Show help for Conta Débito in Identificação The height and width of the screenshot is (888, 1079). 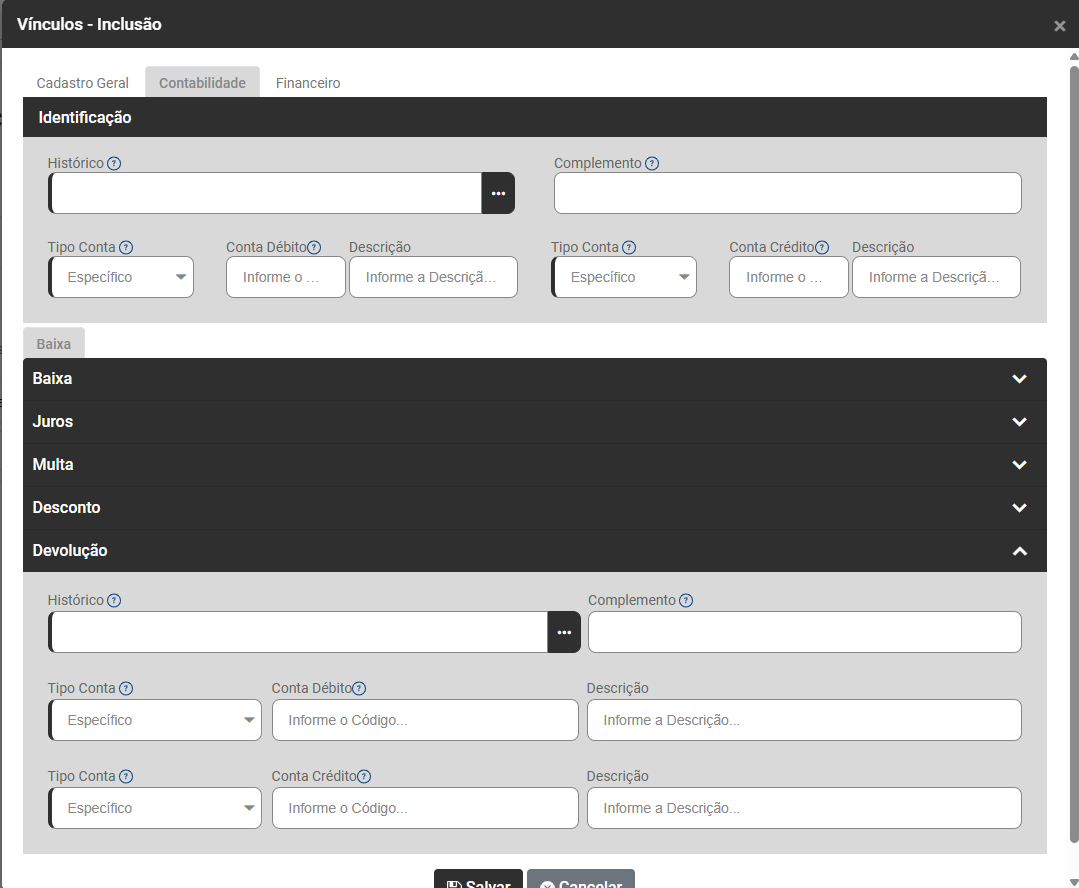pyautogui.click(x=314, y=247)
